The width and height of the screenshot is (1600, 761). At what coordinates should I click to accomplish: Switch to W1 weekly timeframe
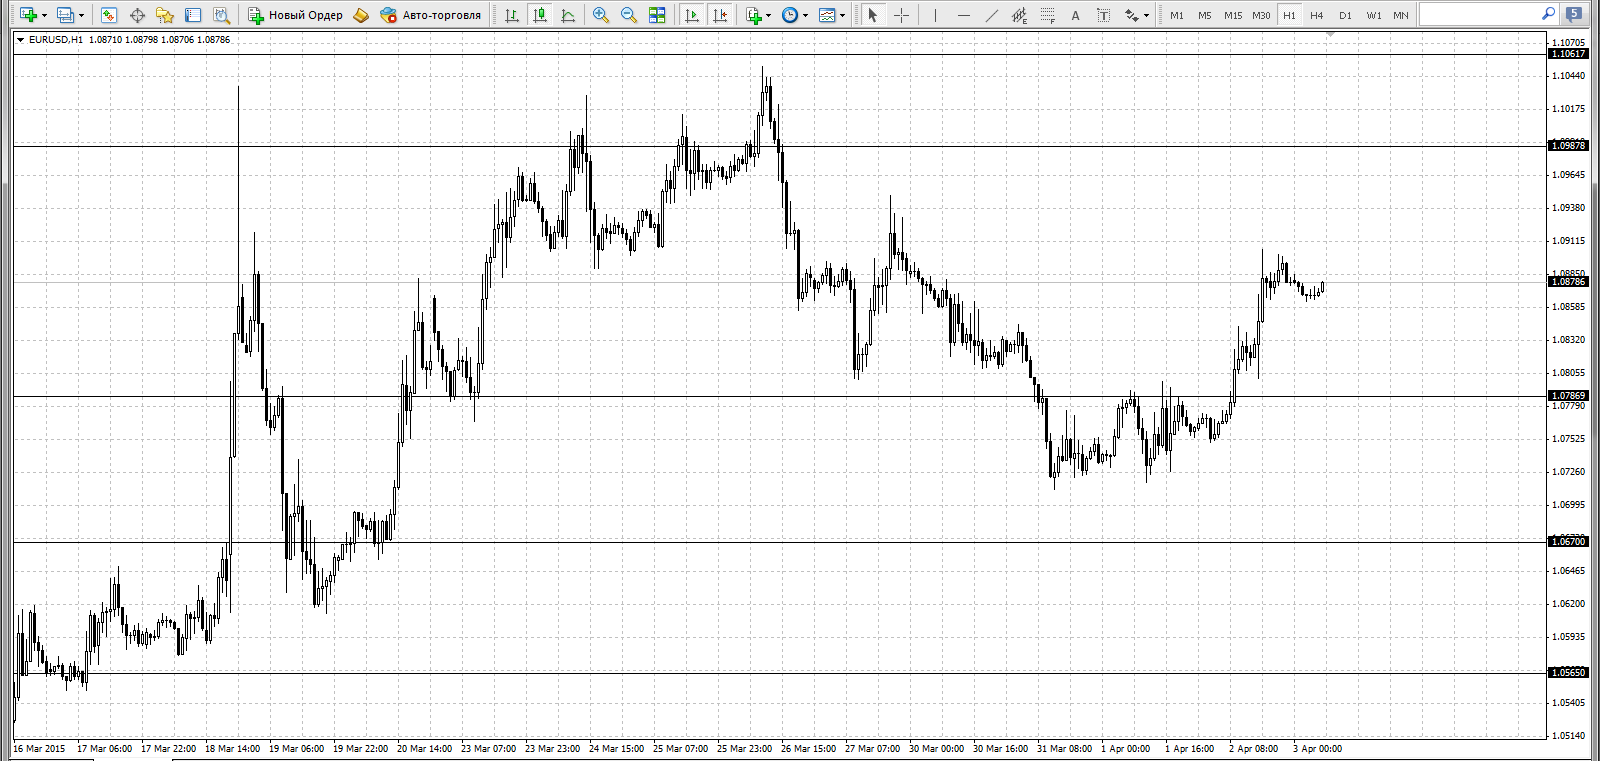[1374, 15]
